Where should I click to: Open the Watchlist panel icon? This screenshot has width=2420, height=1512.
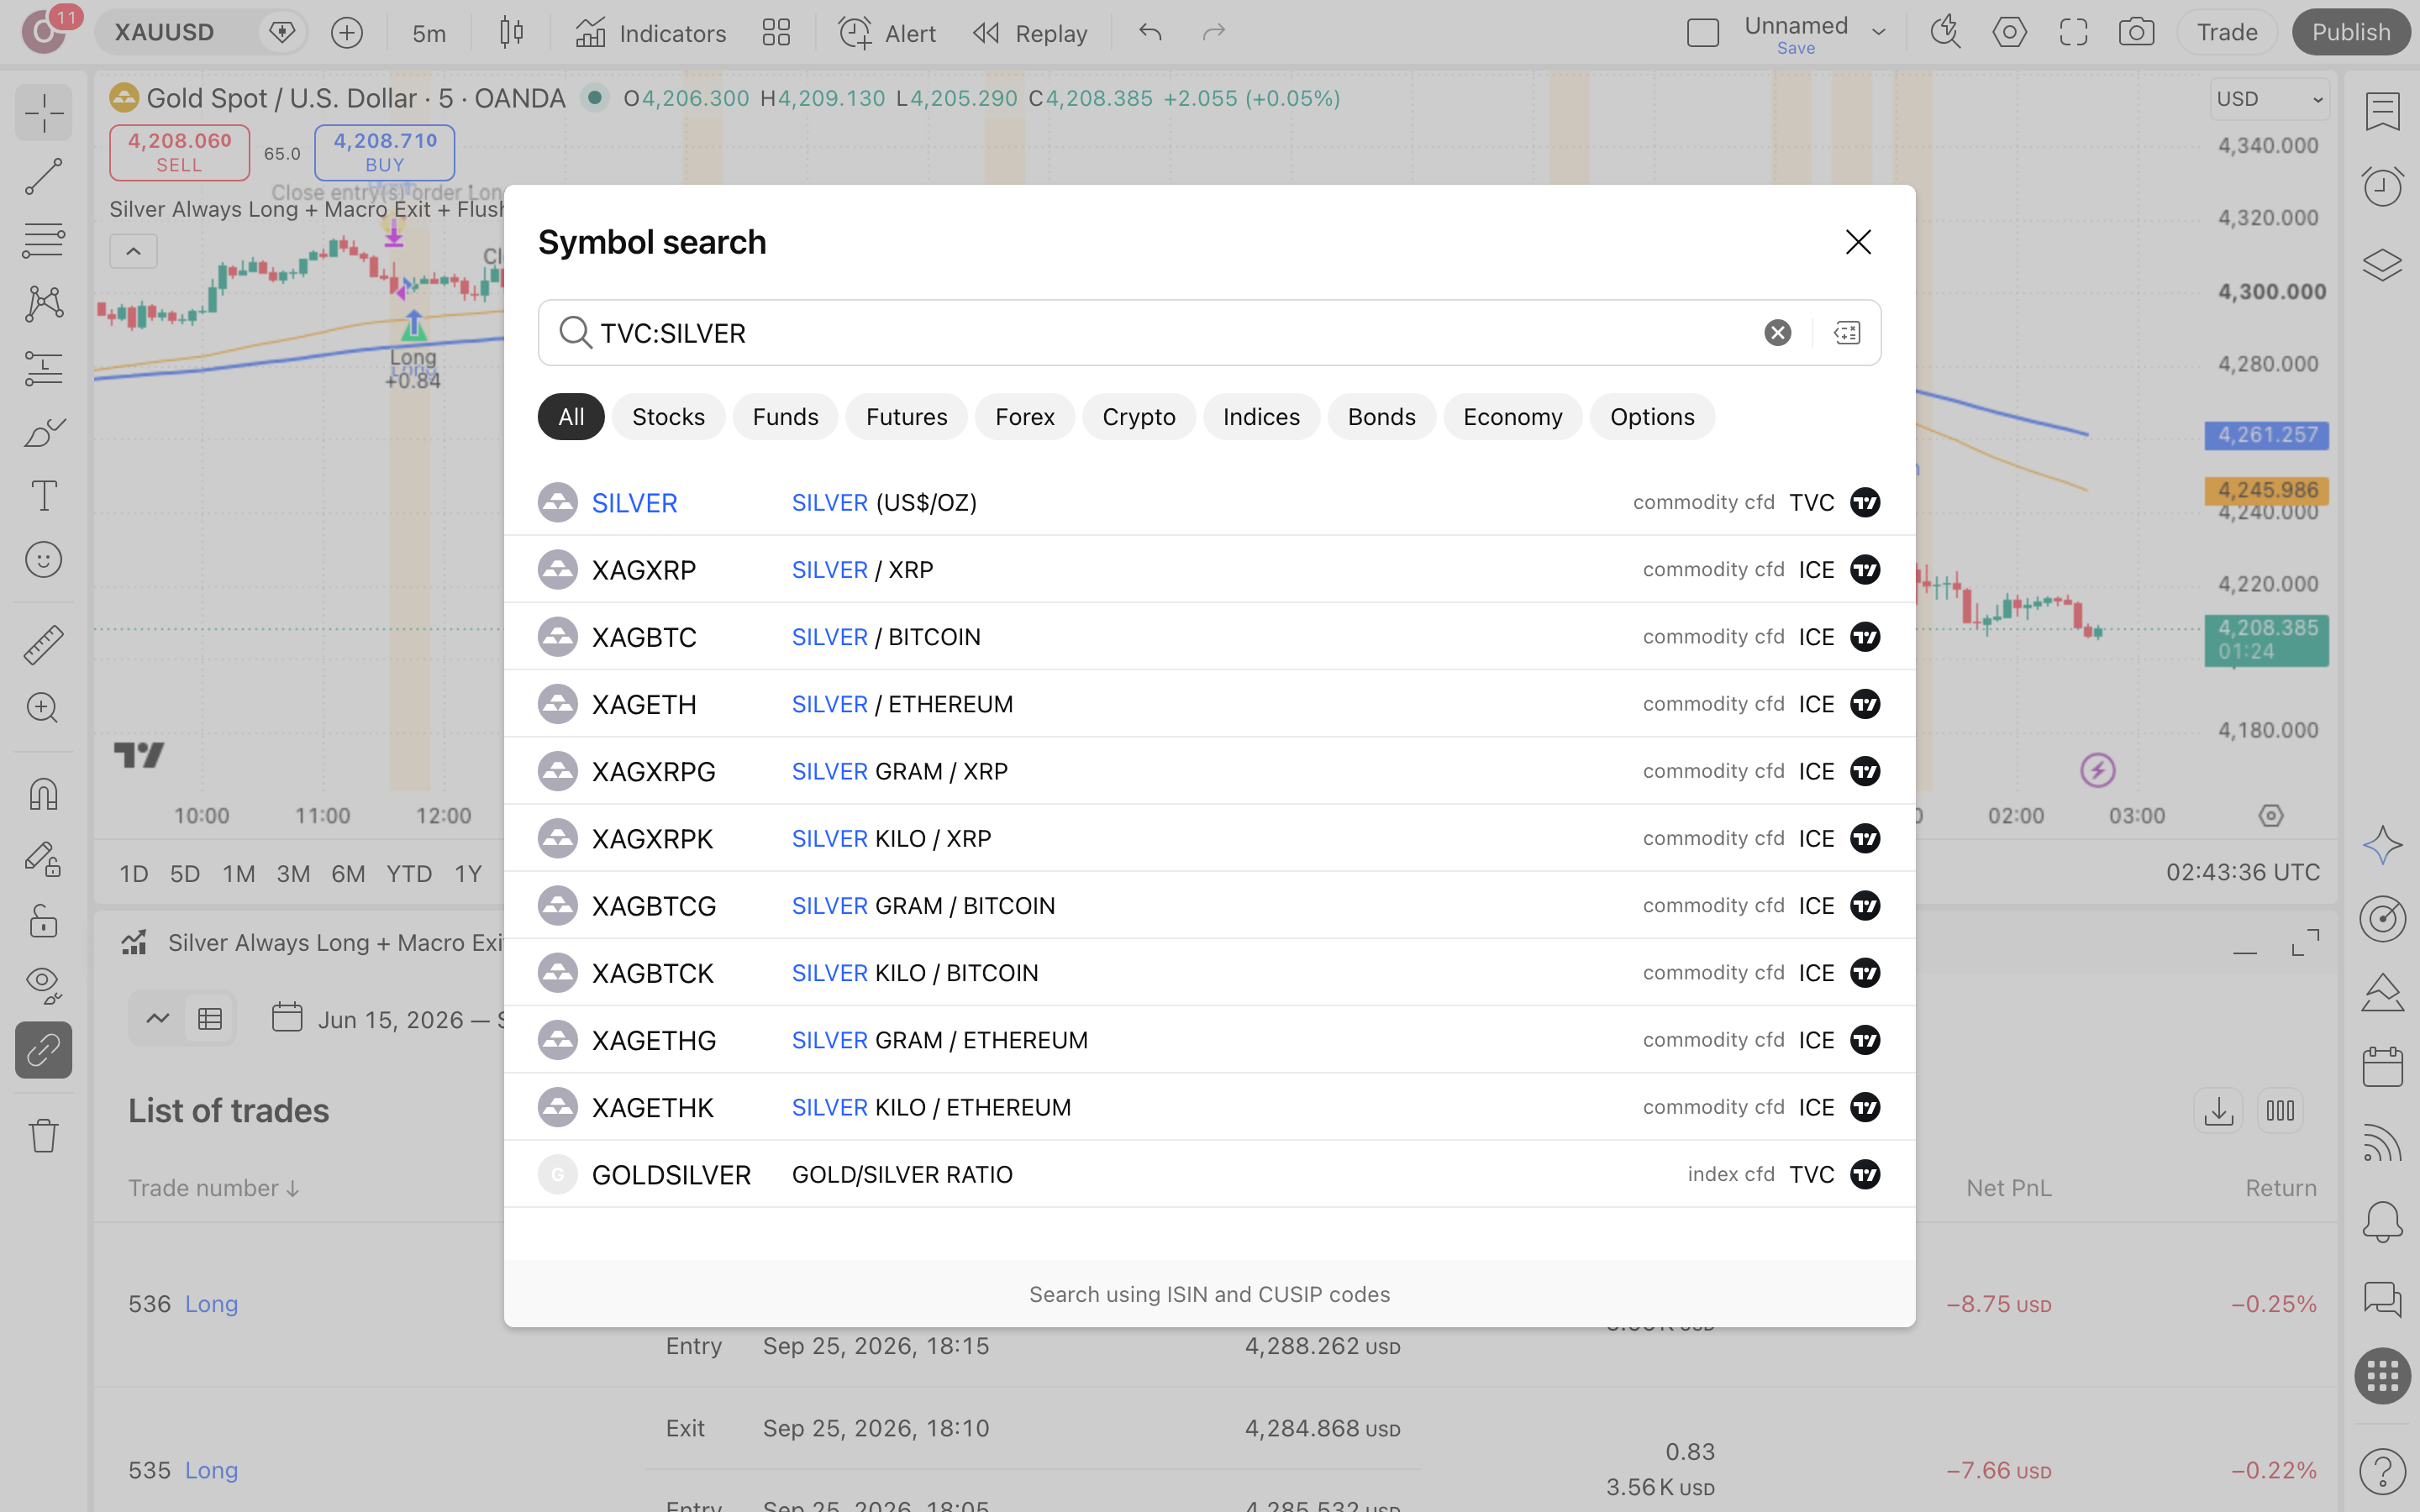(2382, 110)
